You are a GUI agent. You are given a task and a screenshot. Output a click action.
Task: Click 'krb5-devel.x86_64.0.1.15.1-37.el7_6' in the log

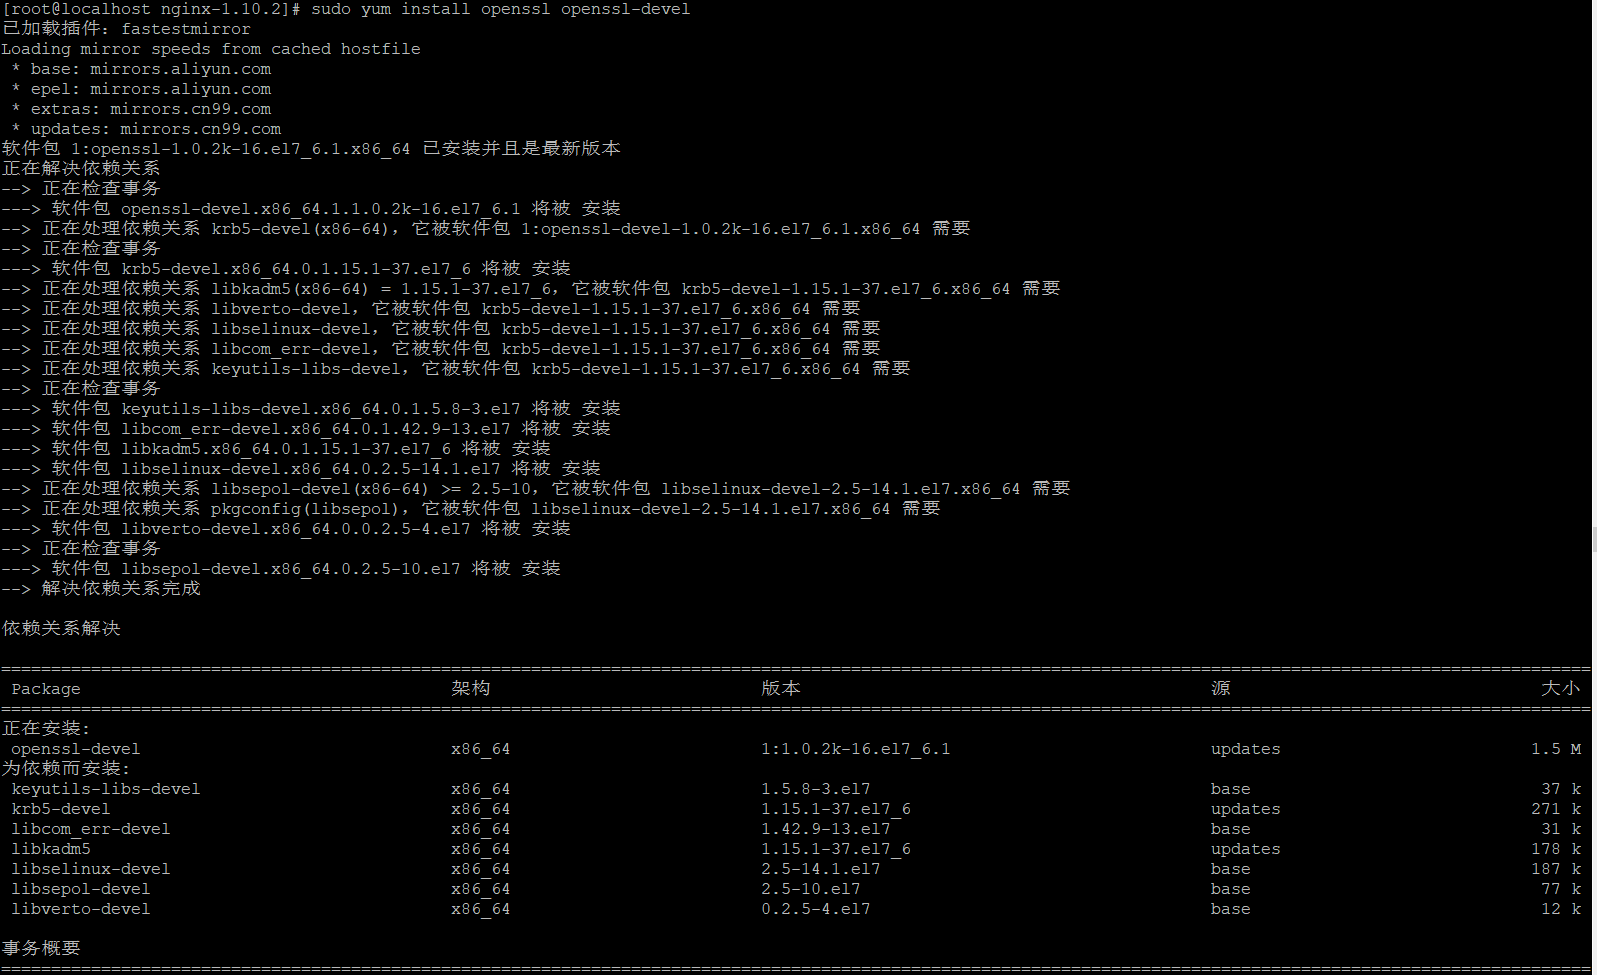coord(296,269)
